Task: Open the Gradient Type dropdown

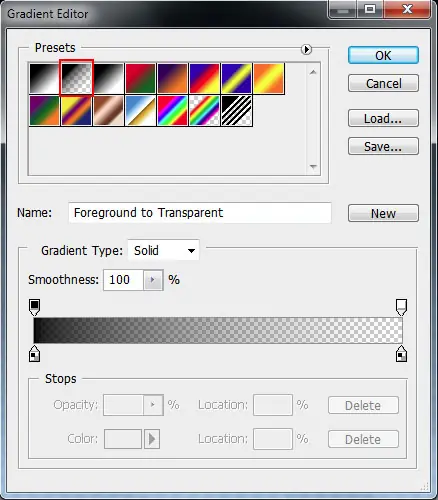Action: click(163, 250)
